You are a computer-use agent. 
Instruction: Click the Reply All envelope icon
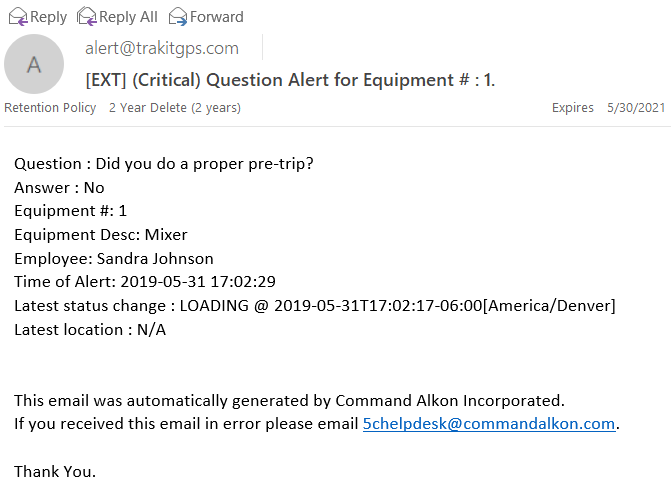tap(87, 17)
